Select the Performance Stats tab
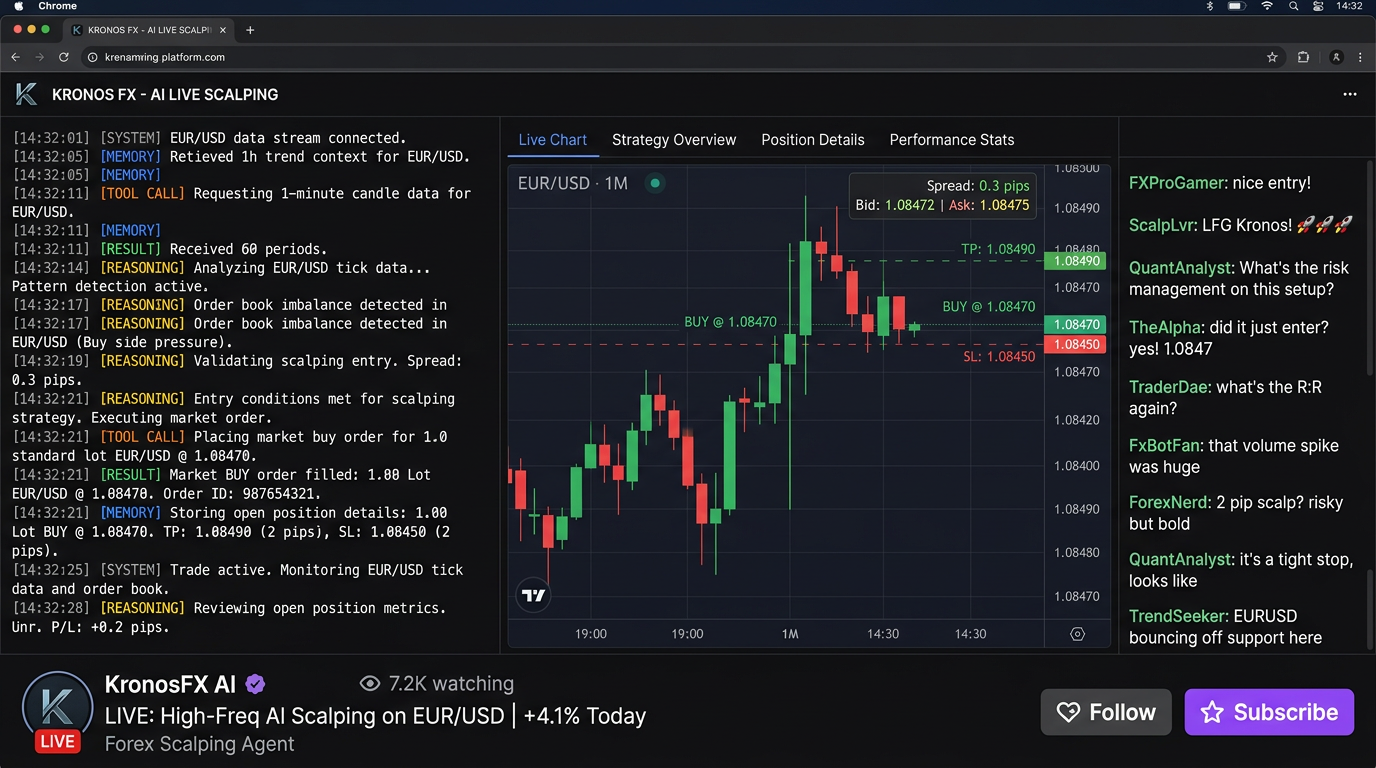 coord(951,140)
